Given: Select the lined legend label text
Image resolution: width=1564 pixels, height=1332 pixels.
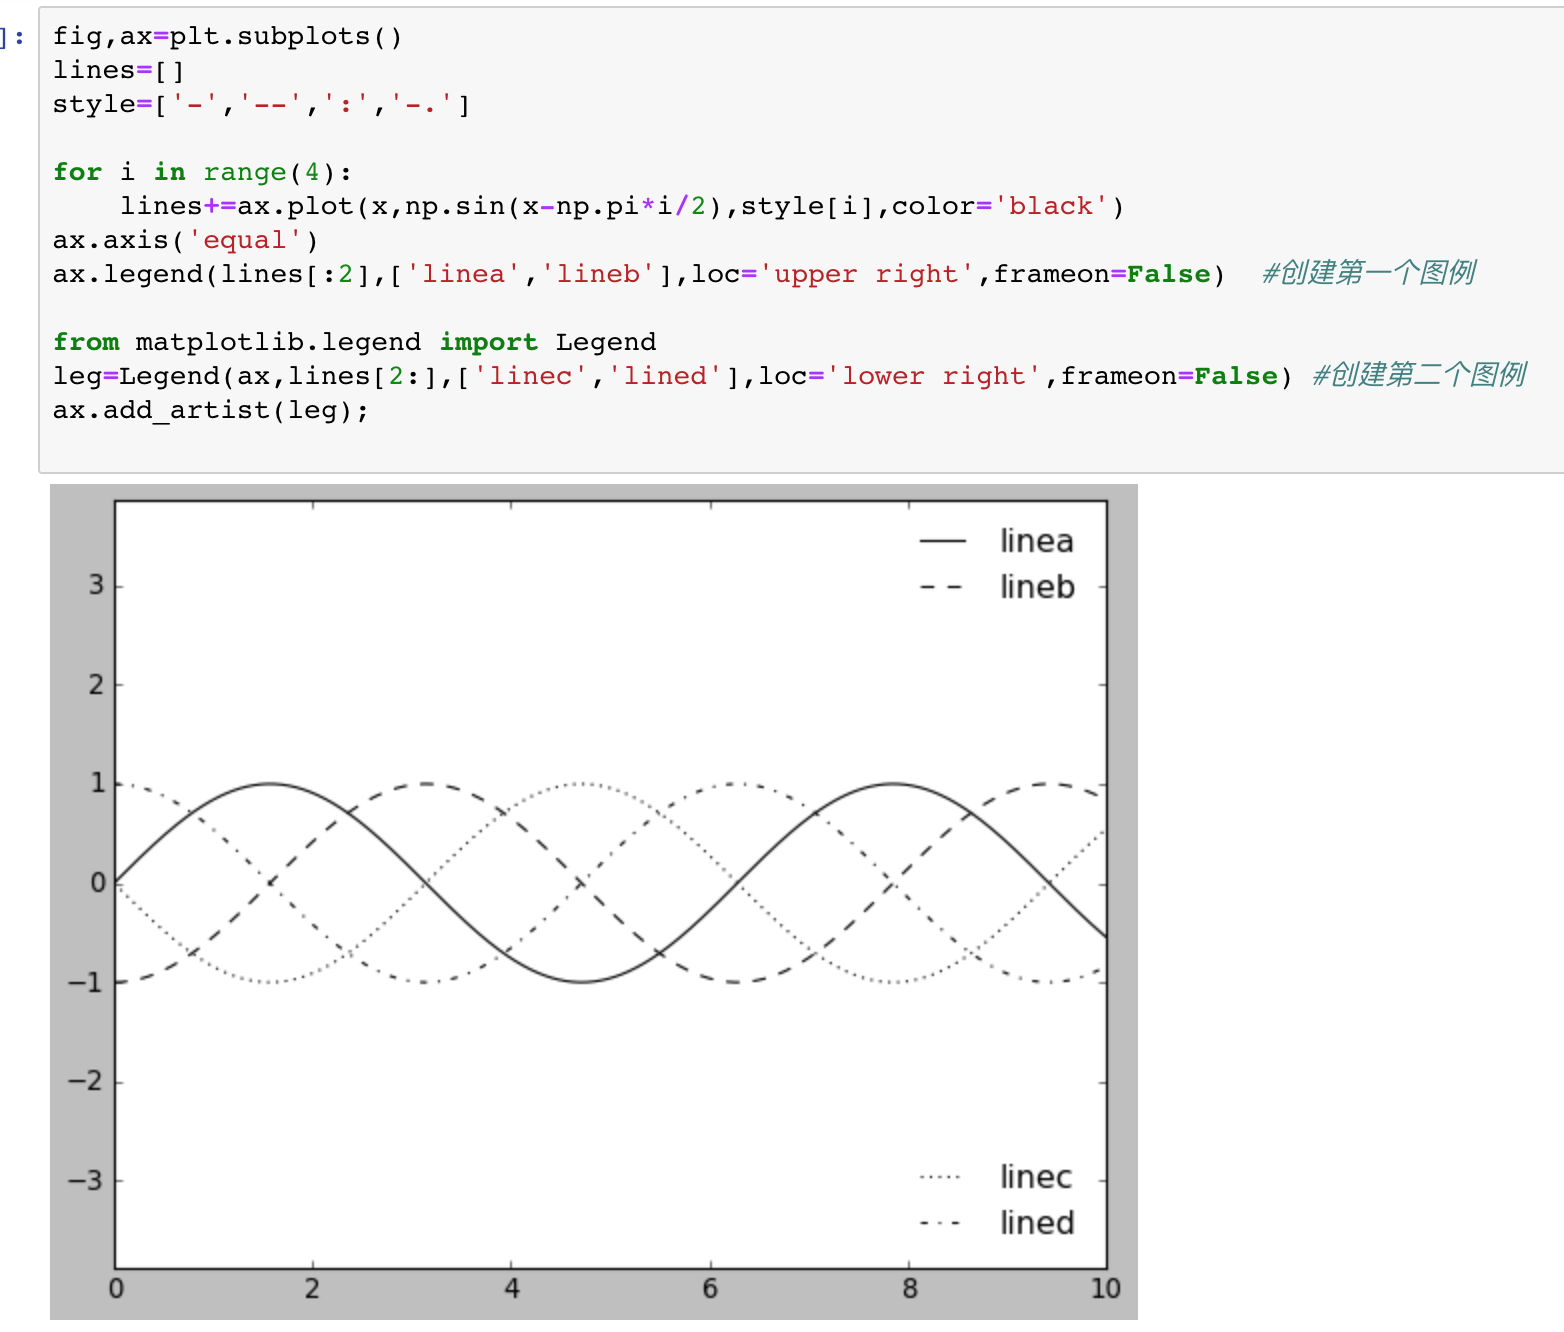Looking at the screenshot, I should (1037, 1221).
